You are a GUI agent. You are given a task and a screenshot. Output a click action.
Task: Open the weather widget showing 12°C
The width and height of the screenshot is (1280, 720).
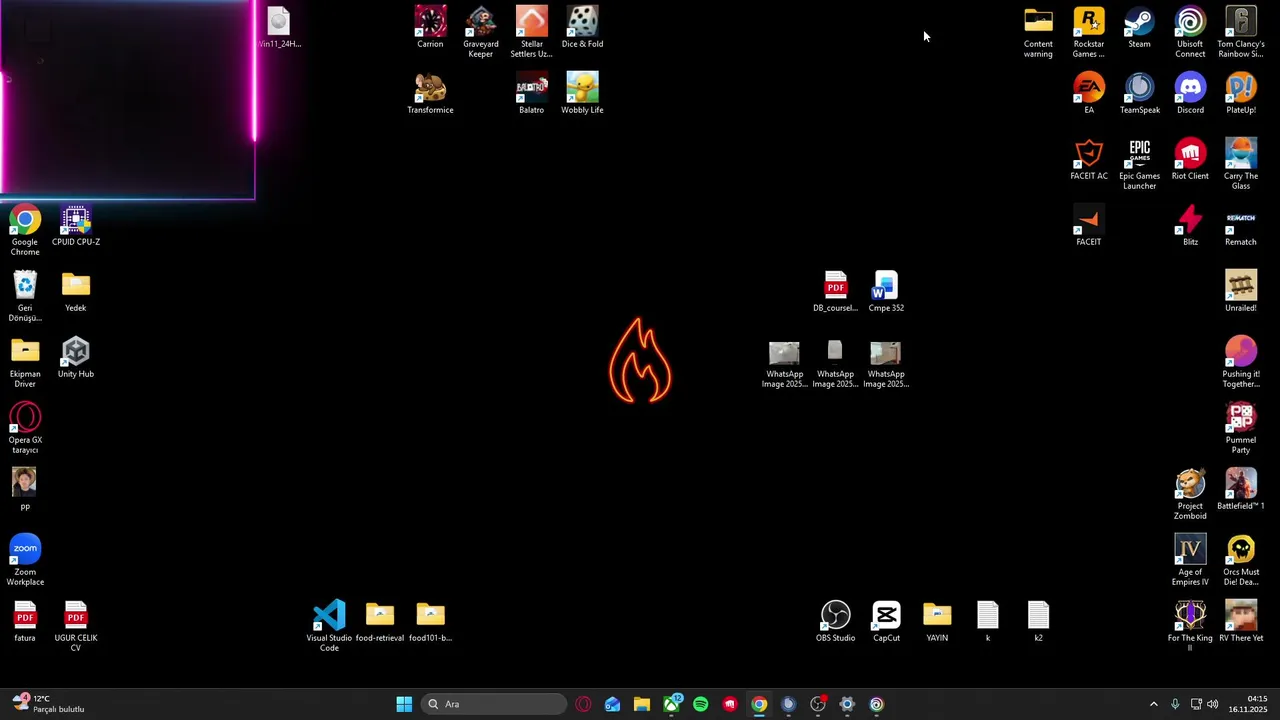(x=49, y=704)
